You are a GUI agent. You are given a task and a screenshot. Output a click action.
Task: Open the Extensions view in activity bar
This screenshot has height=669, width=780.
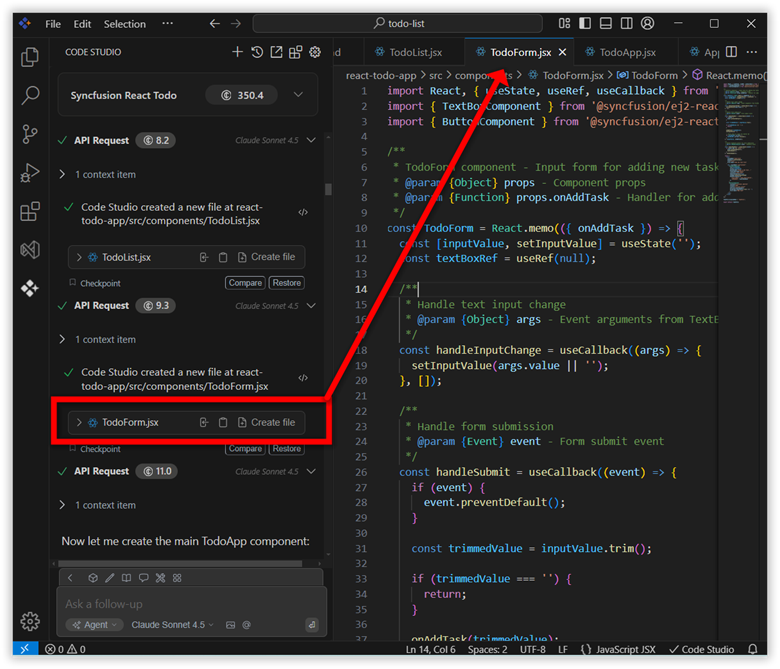pyautogui.click(x=30, y=211)
